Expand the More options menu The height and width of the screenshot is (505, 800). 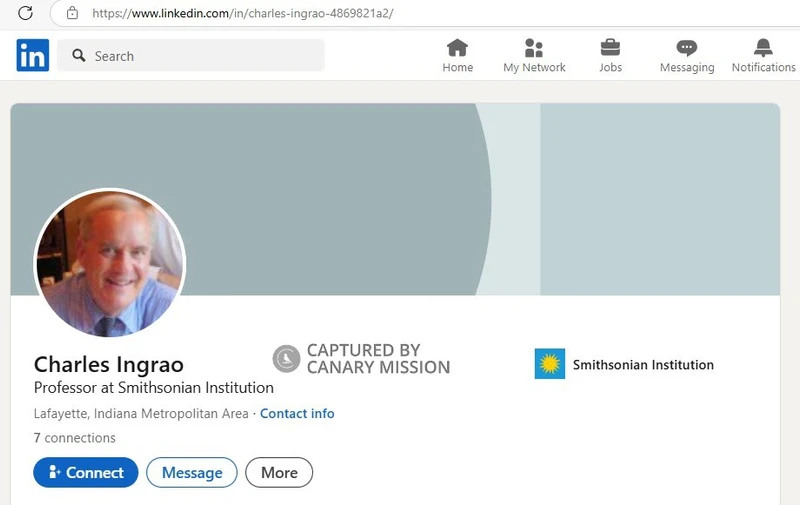[x=279, y=473]
